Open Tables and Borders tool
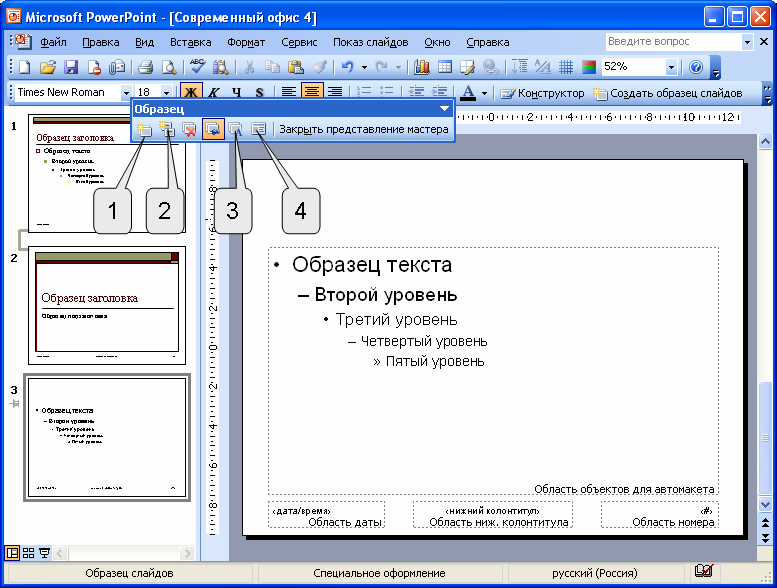This screenshot has height=588, width=777. point(467,67)
